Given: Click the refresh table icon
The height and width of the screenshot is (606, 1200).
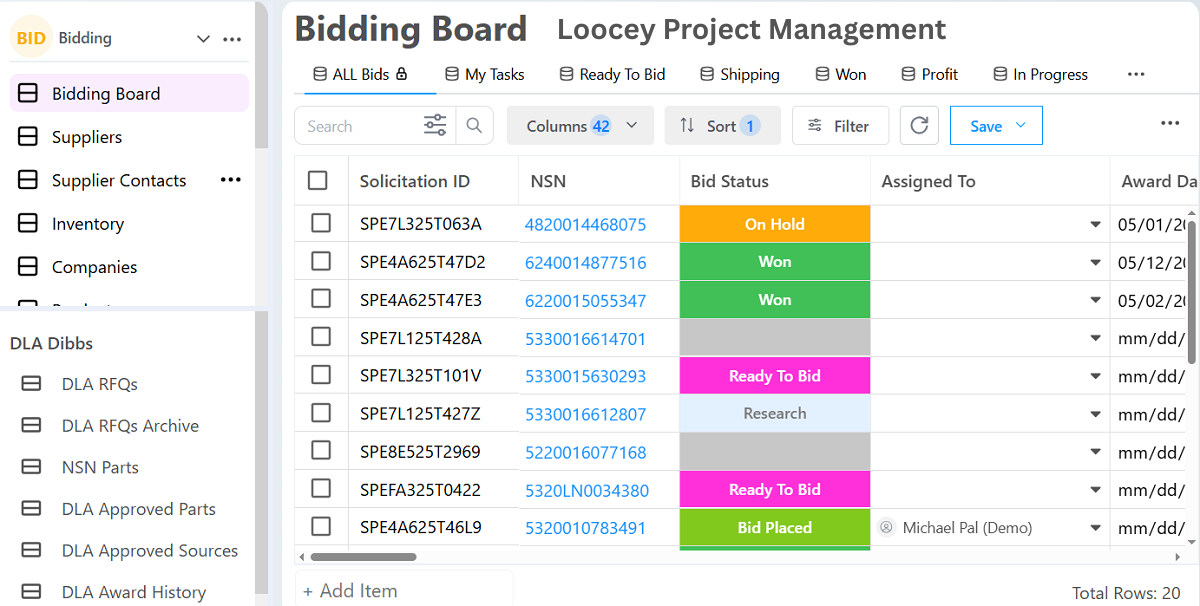Looking at the screenshot, I should (919, 126).
